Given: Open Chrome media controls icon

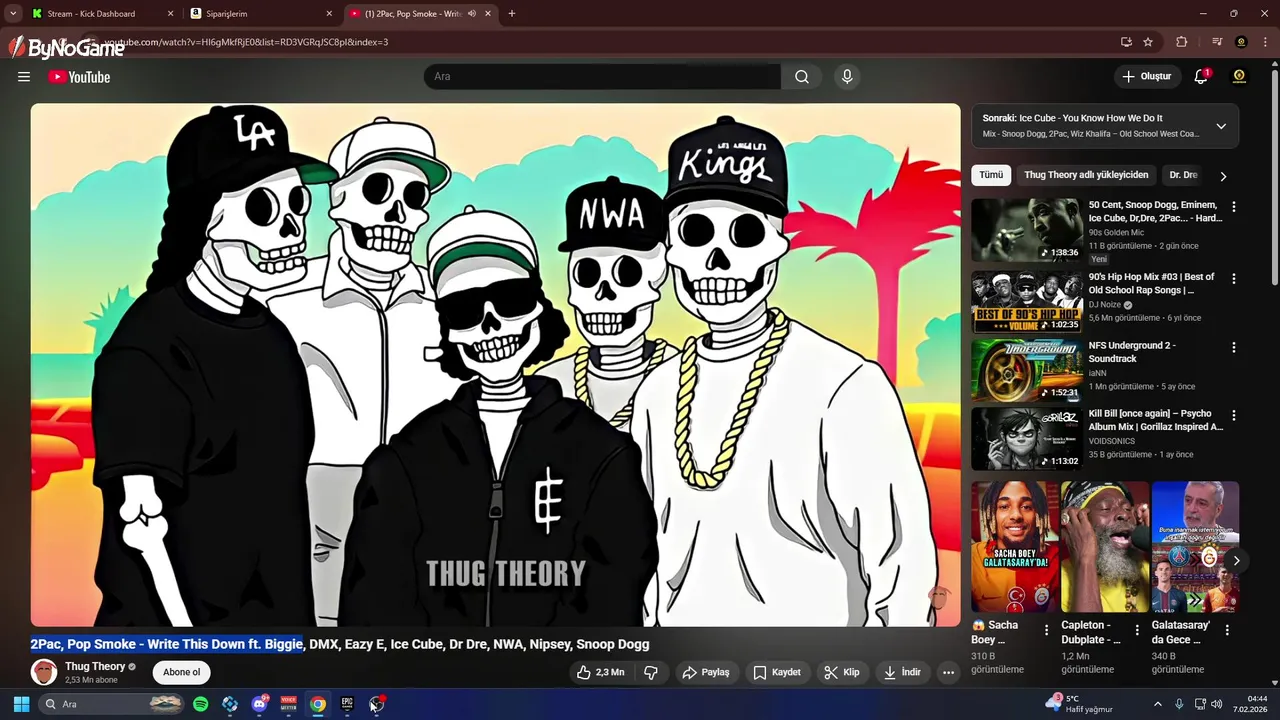Looking at the screenshot, I should pos(1217,42).
